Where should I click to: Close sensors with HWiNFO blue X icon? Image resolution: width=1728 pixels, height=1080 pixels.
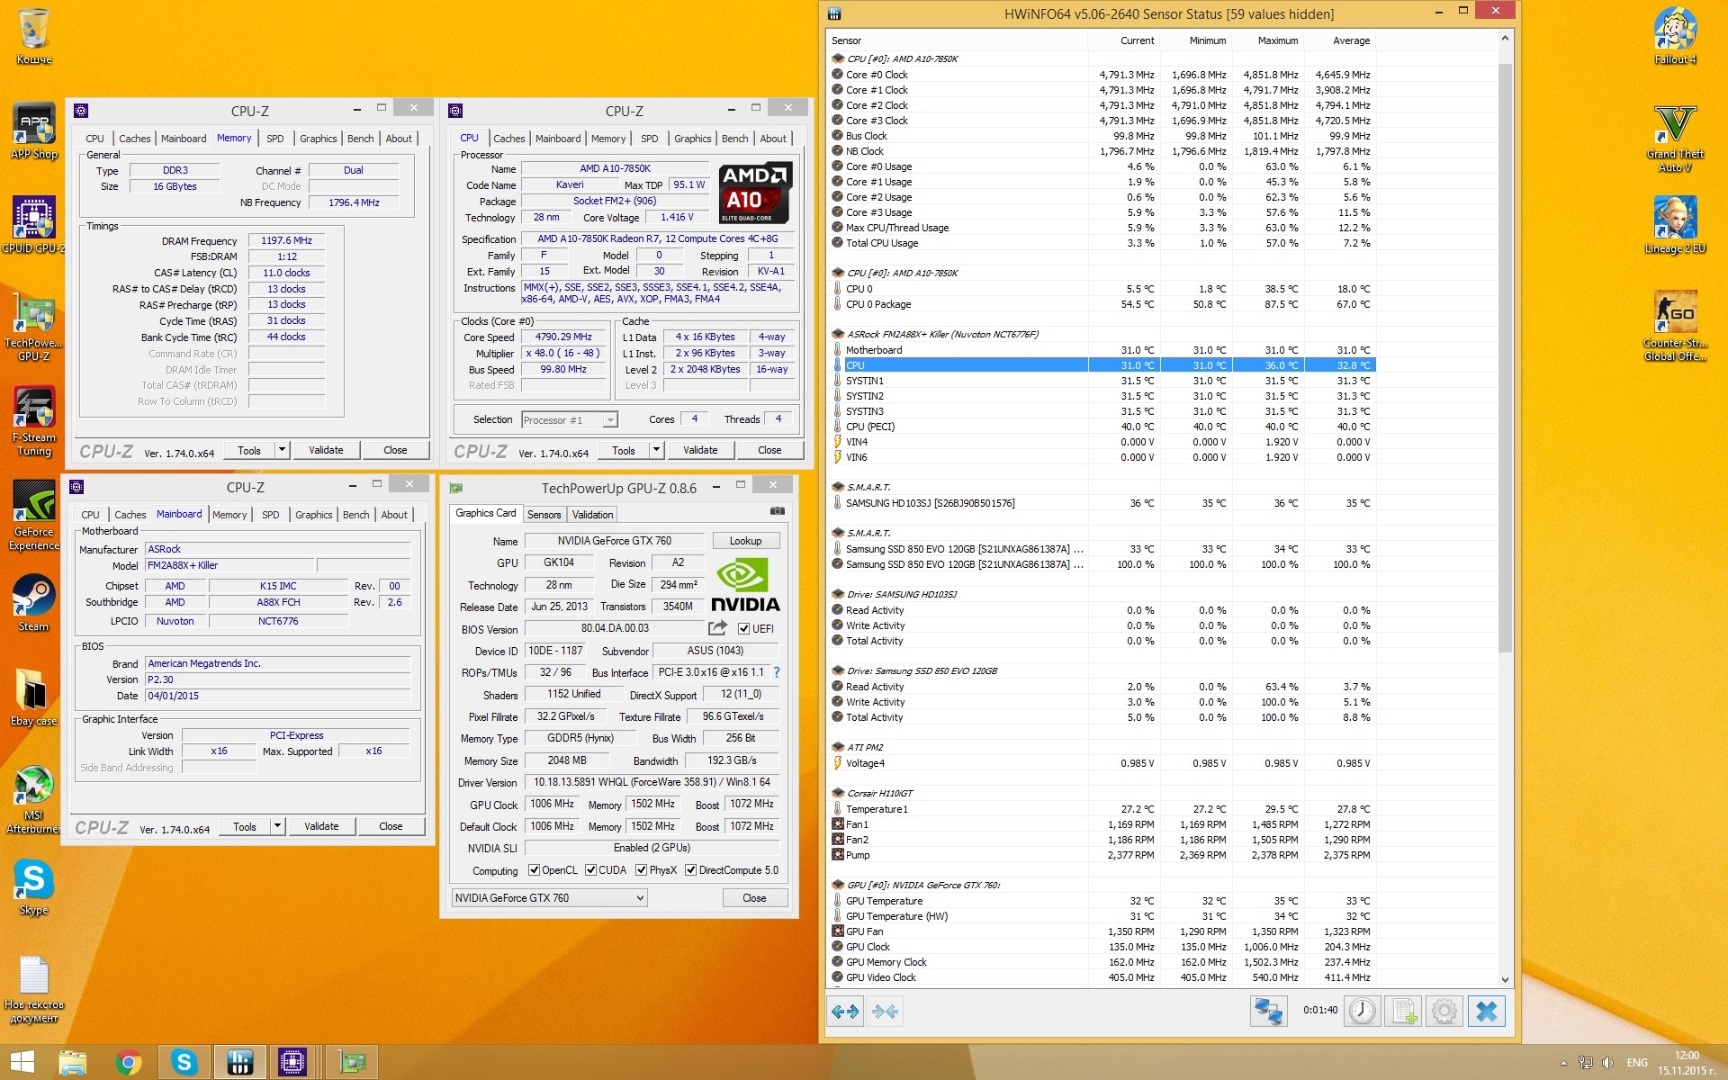pos(1486,1011)
